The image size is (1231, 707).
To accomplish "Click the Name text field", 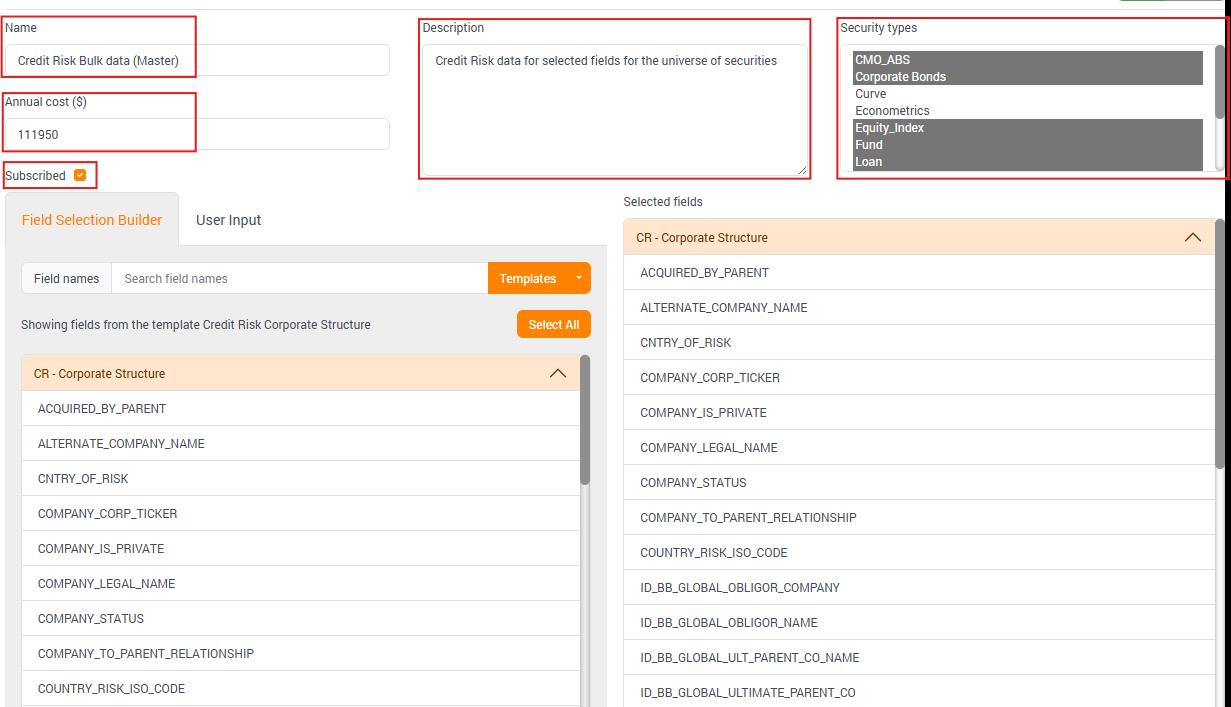I will point(197,61).
